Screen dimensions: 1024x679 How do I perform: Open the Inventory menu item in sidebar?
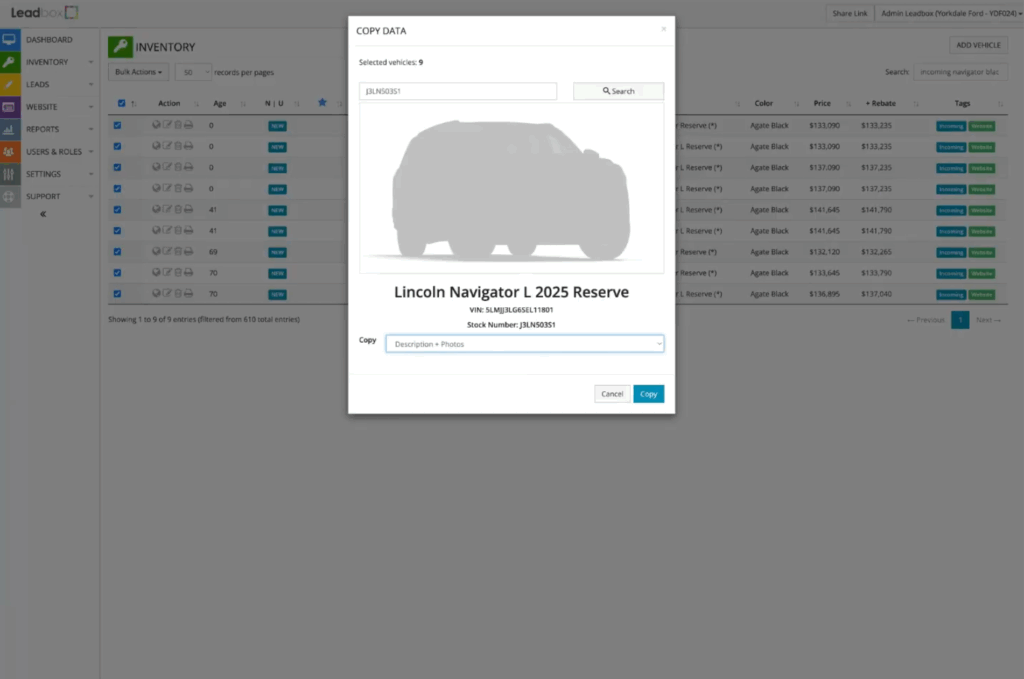[x=47, y=62]
